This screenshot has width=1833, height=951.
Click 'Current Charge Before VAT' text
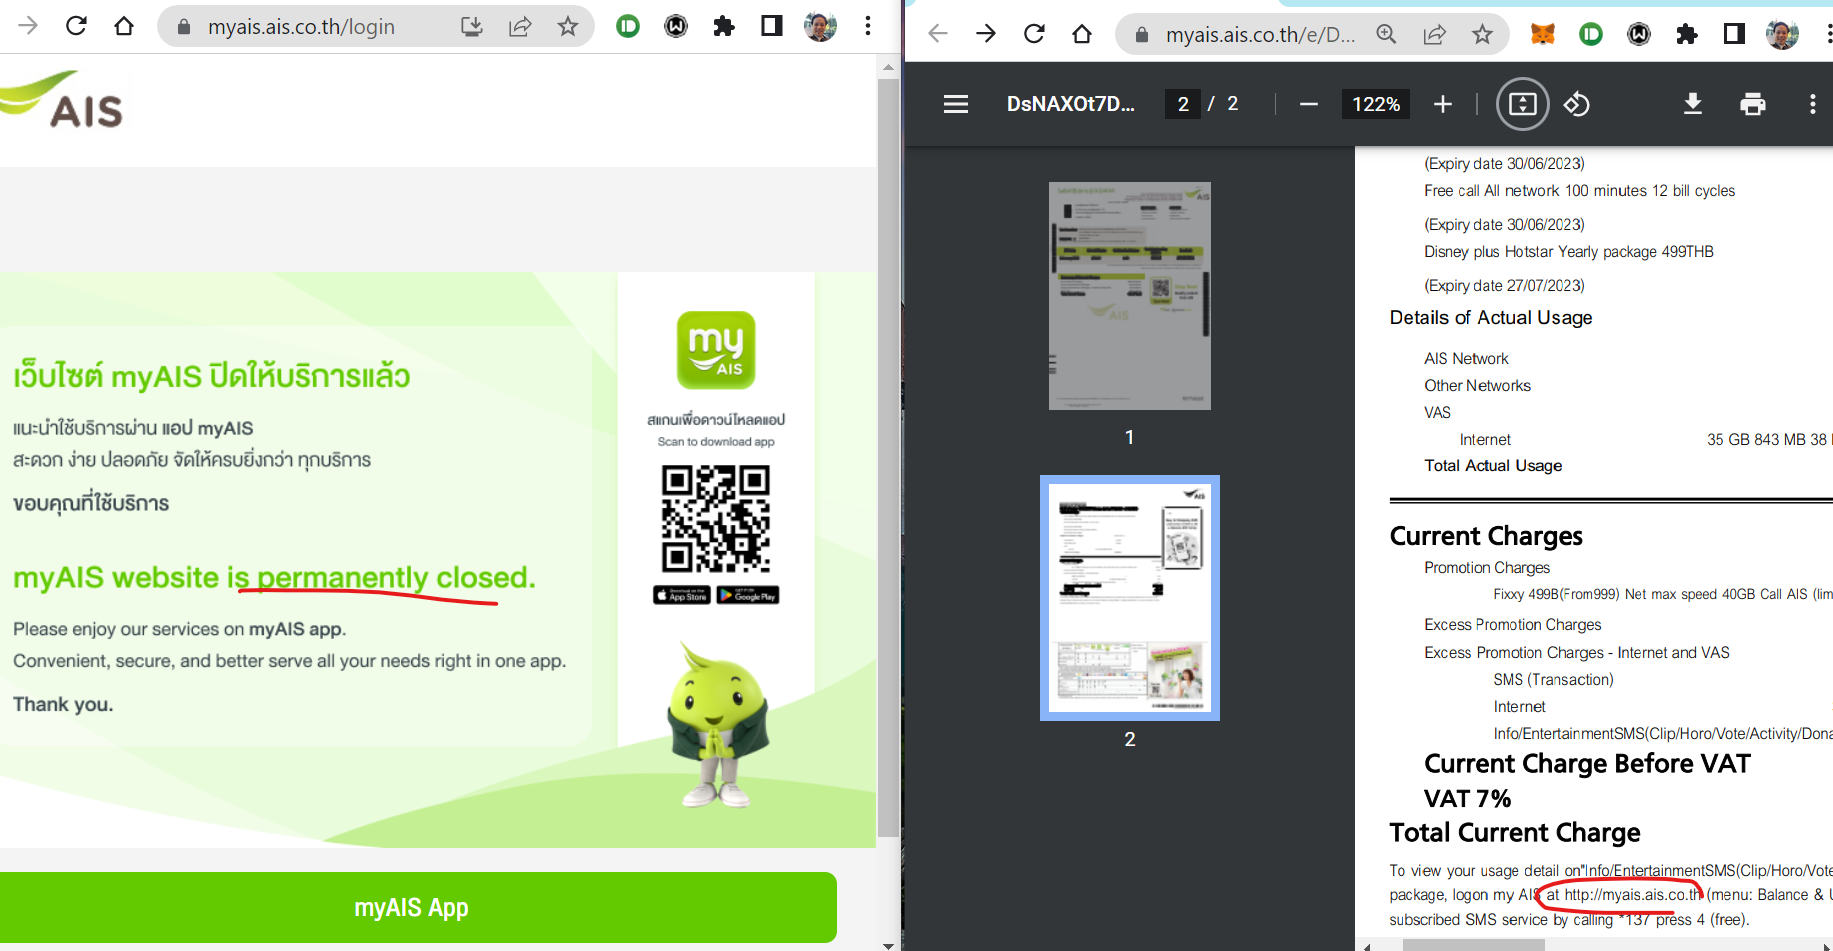pos(1587,764)
